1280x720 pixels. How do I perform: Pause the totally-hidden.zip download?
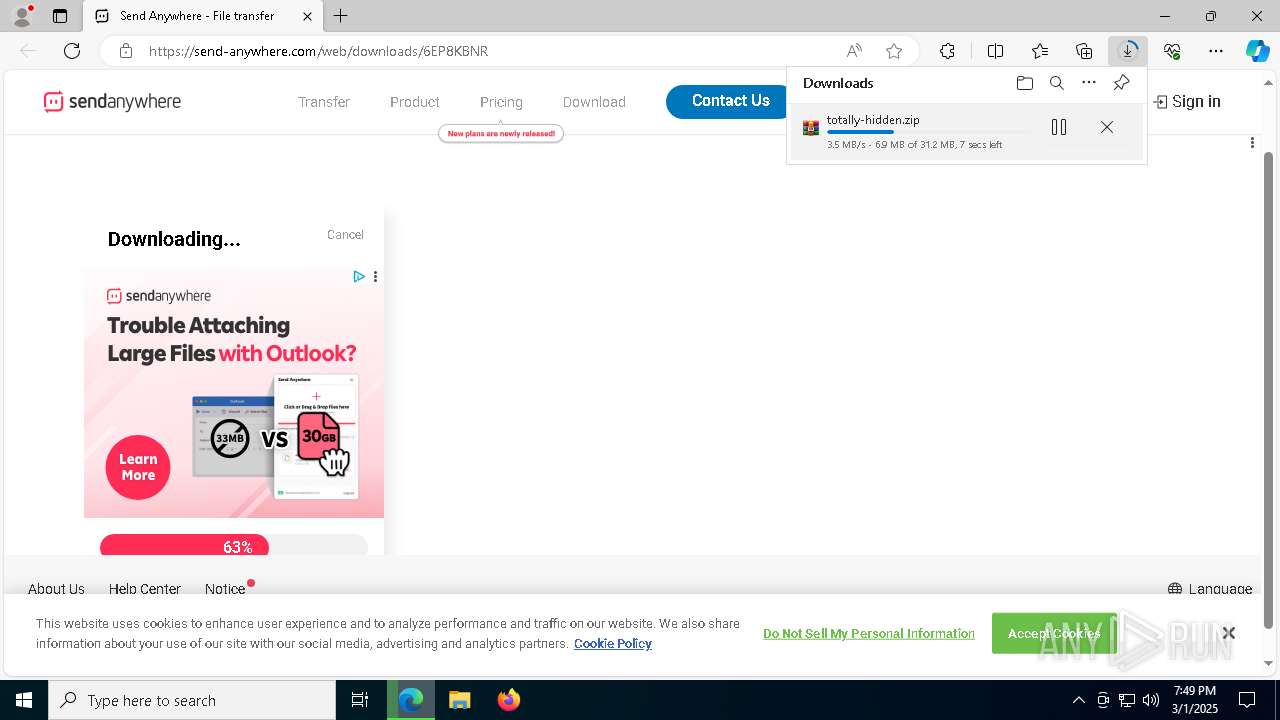tap(1059, 127)
